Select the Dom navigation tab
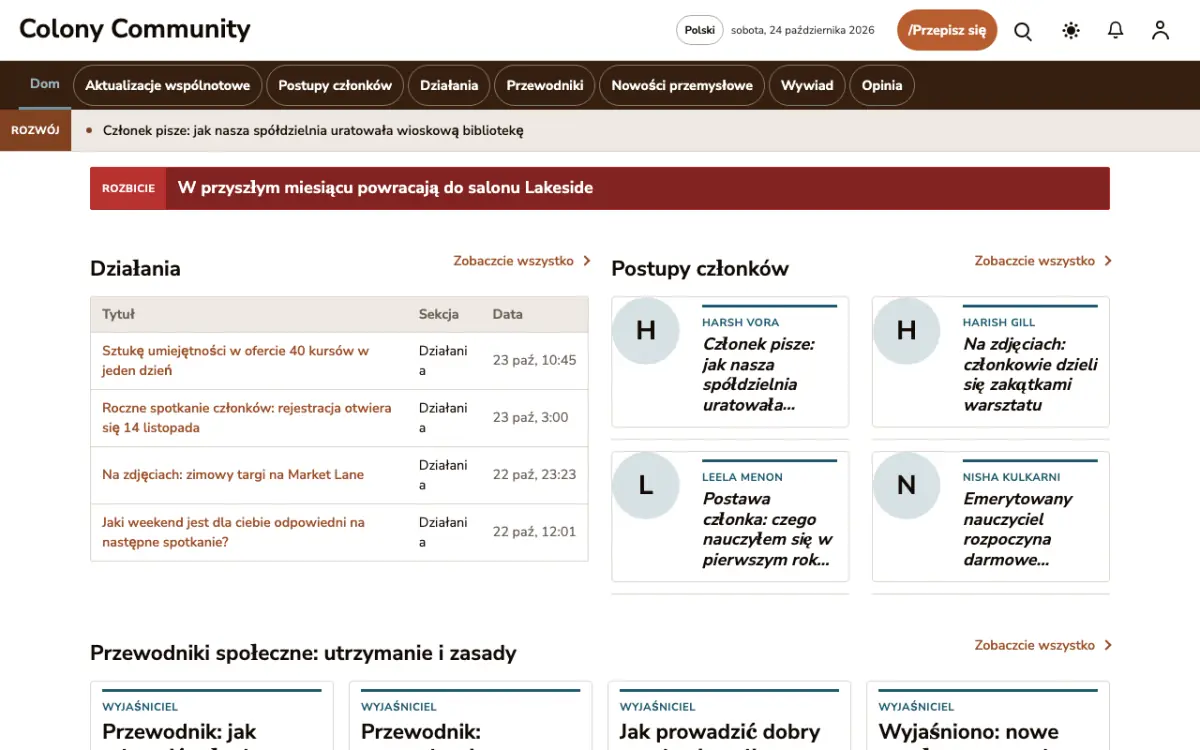The height and width of the screenshot is (750, 1200). point(45,84)
